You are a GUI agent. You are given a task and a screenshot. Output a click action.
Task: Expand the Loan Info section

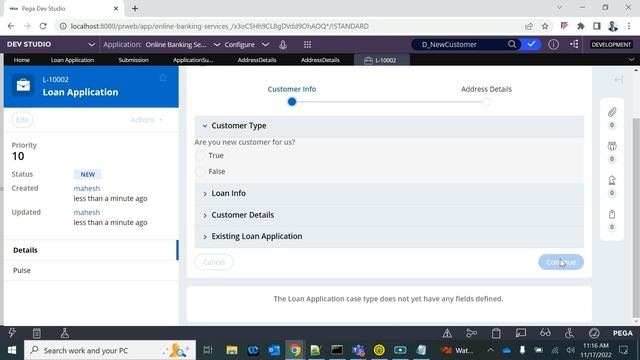pyautogui.click(x=205, y=193)
